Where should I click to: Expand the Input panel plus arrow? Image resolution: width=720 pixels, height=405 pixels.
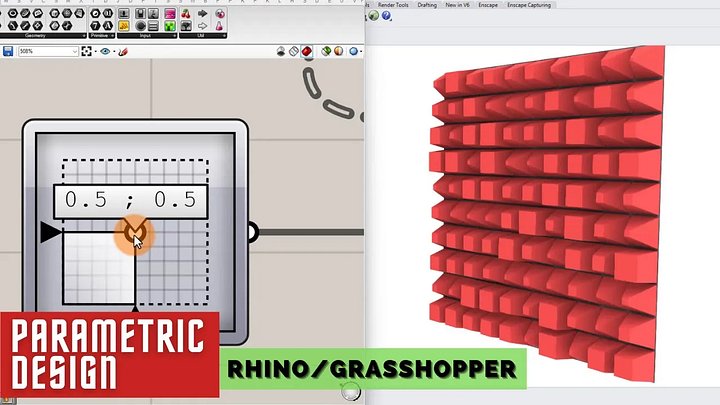coord(175,36)
